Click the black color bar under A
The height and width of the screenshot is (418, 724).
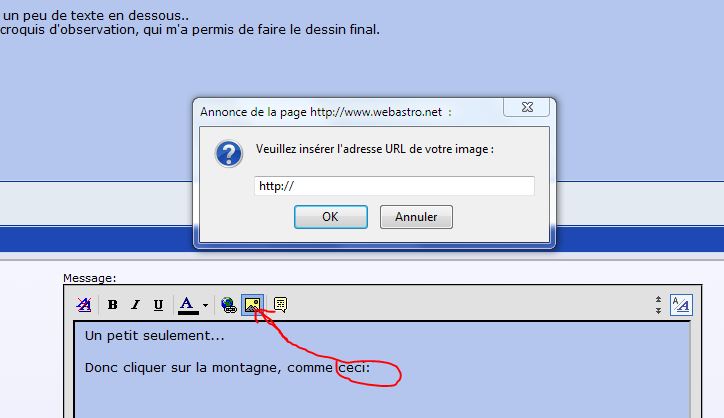pos(188,313)
